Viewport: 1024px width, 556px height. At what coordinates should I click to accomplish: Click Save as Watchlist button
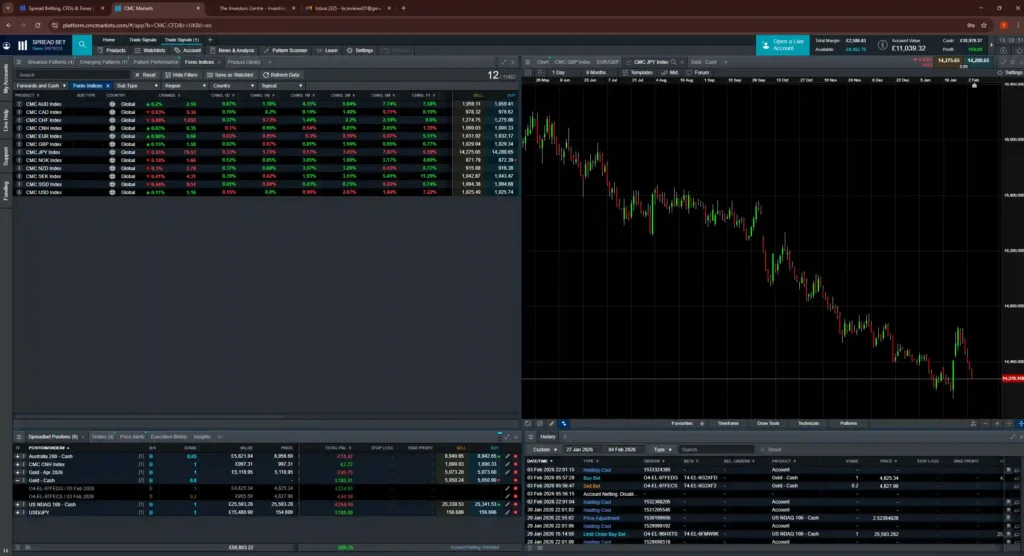point(231,74)
